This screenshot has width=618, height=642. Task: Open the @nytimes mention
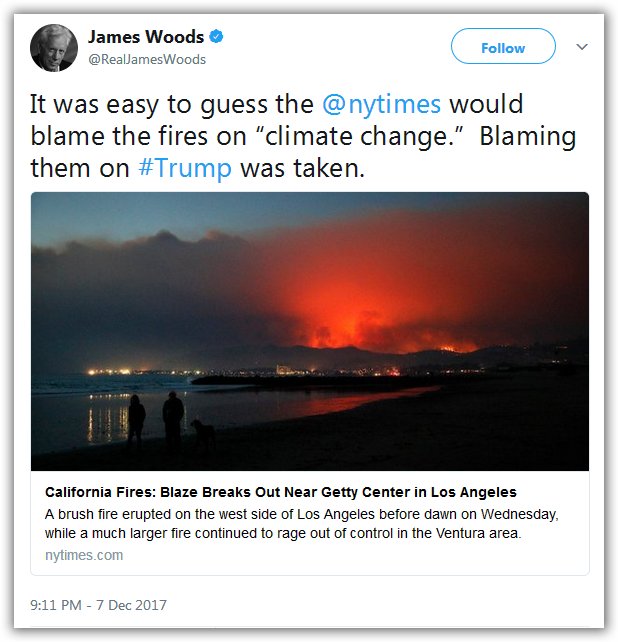click(x=381, y=104)
